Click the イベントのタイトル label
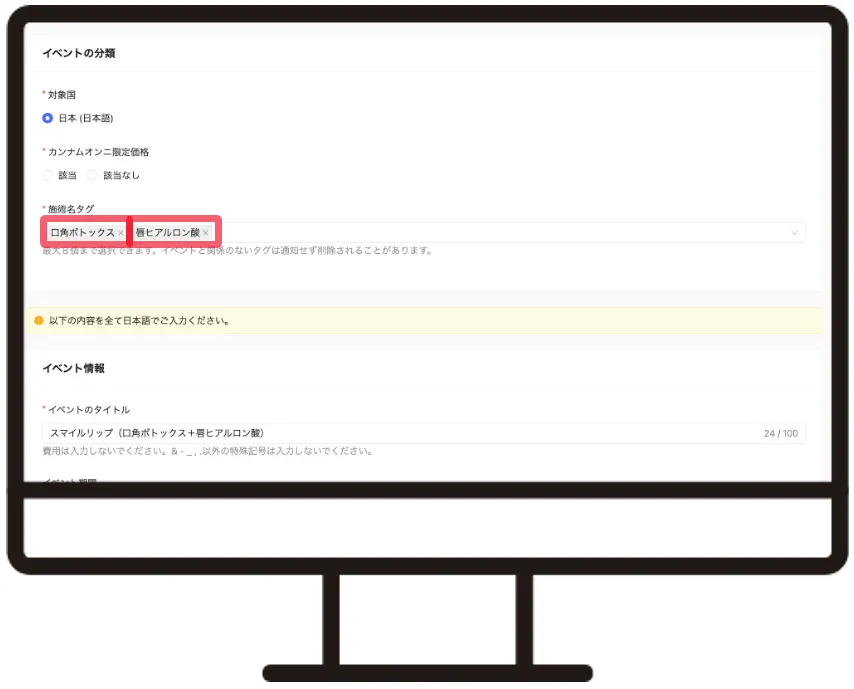Viewport: 854px width, 689px height. click(x=89, y=410)
